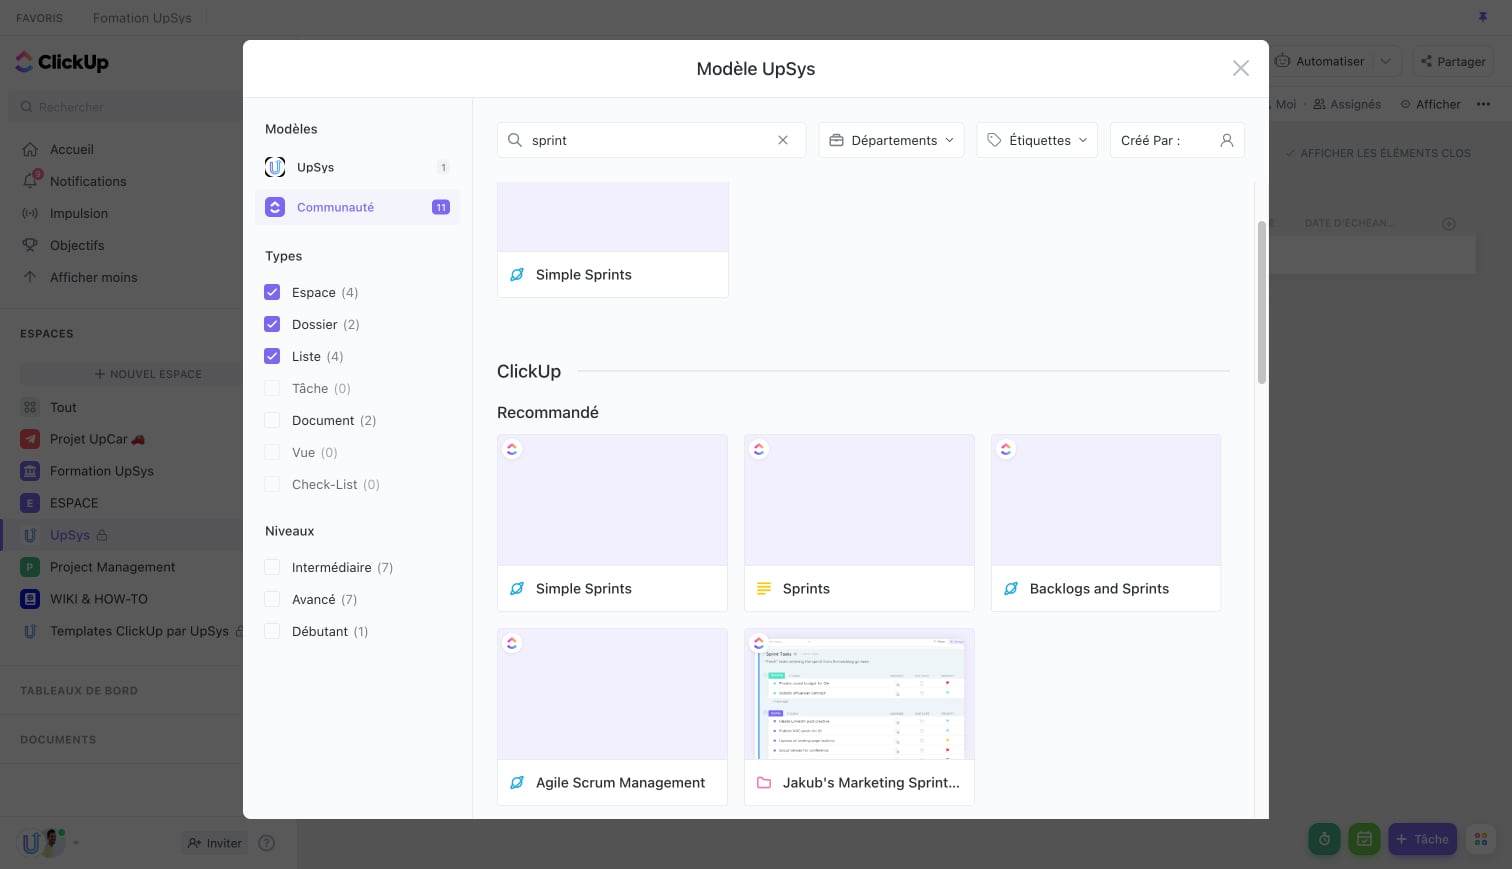Select the UpSys templates category
The image size is (1512, 869).
pyautogui.click(x=357, y=167)
